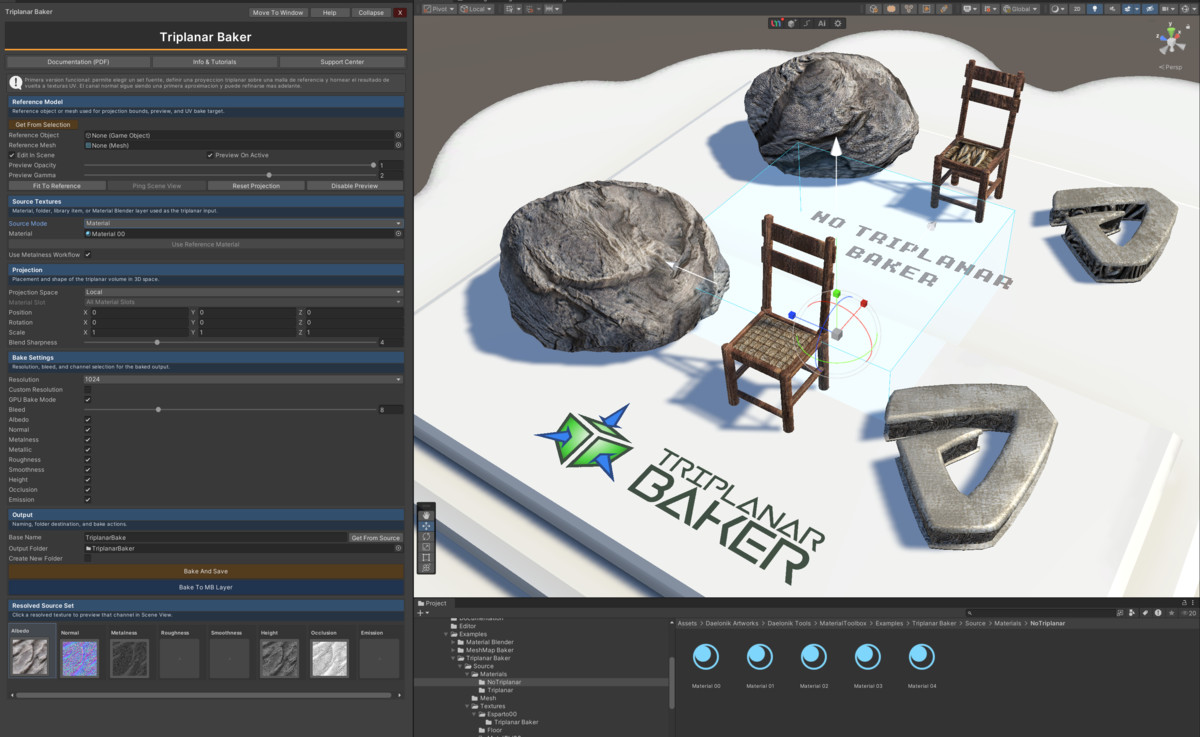
Task: Collapse the Examples folder in Project tree
Action: 446,634
